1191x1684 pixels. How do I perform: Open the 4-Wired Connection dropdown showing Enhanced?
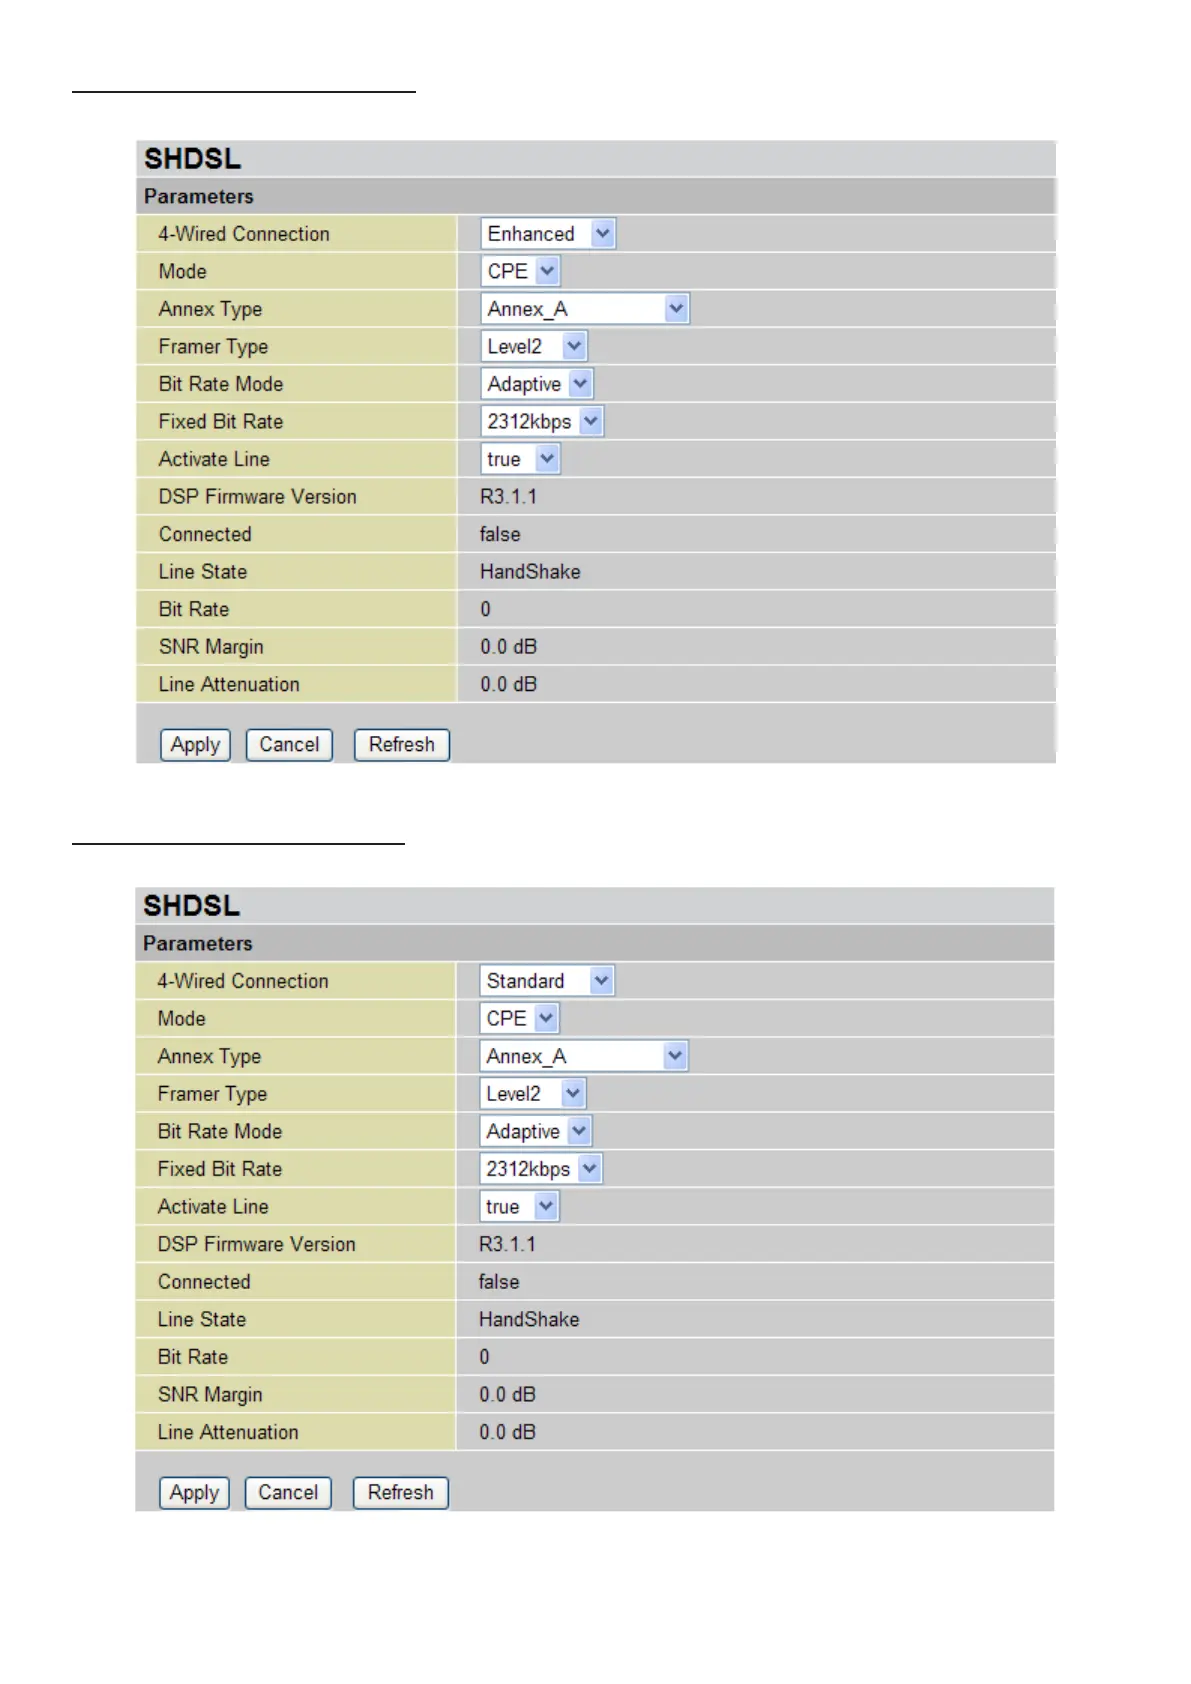pyautogui.click(x=547, y=234)
